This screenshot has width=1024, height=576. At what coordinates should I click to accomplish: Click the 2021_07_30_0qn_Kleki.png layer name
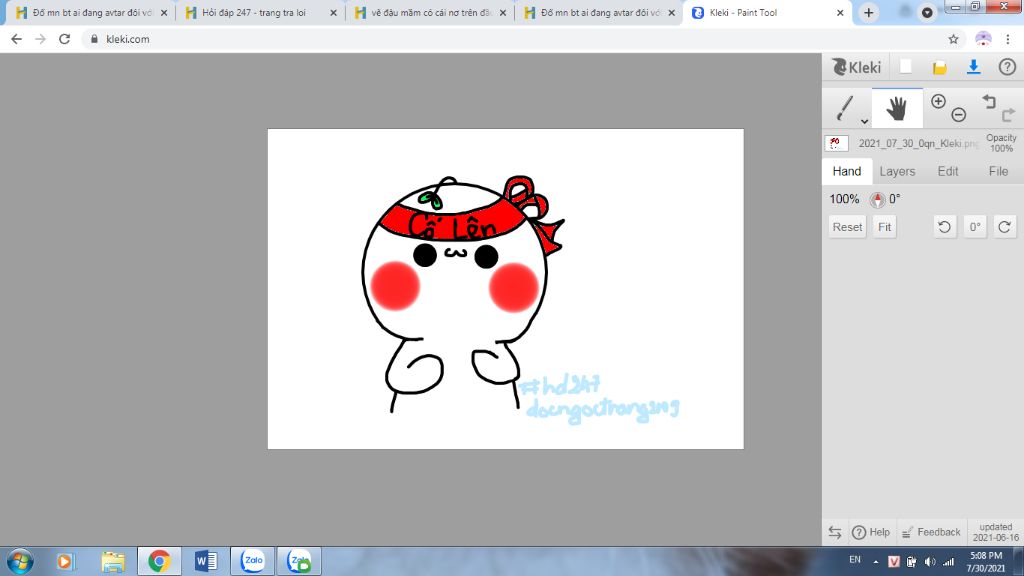[x=918, y=143]
